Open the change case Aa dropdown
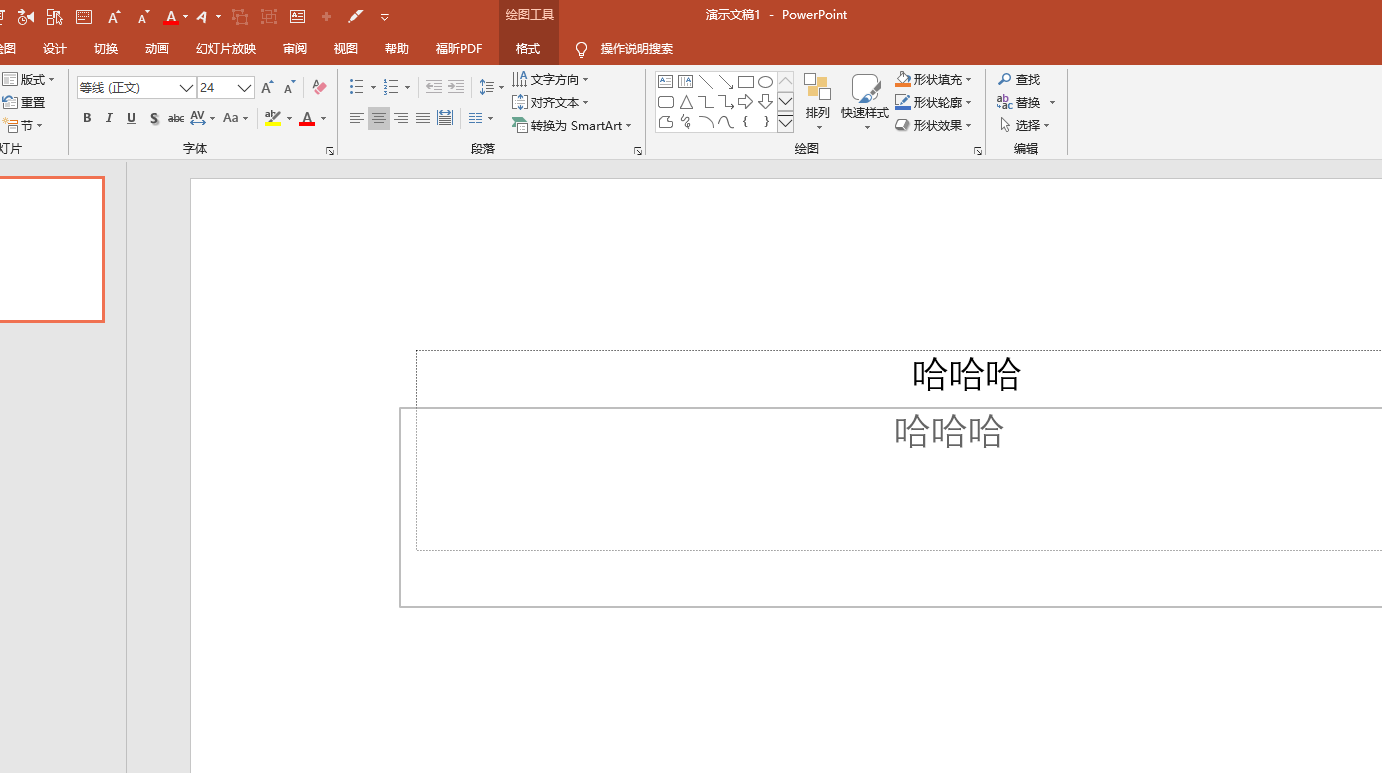 (235, 118)
